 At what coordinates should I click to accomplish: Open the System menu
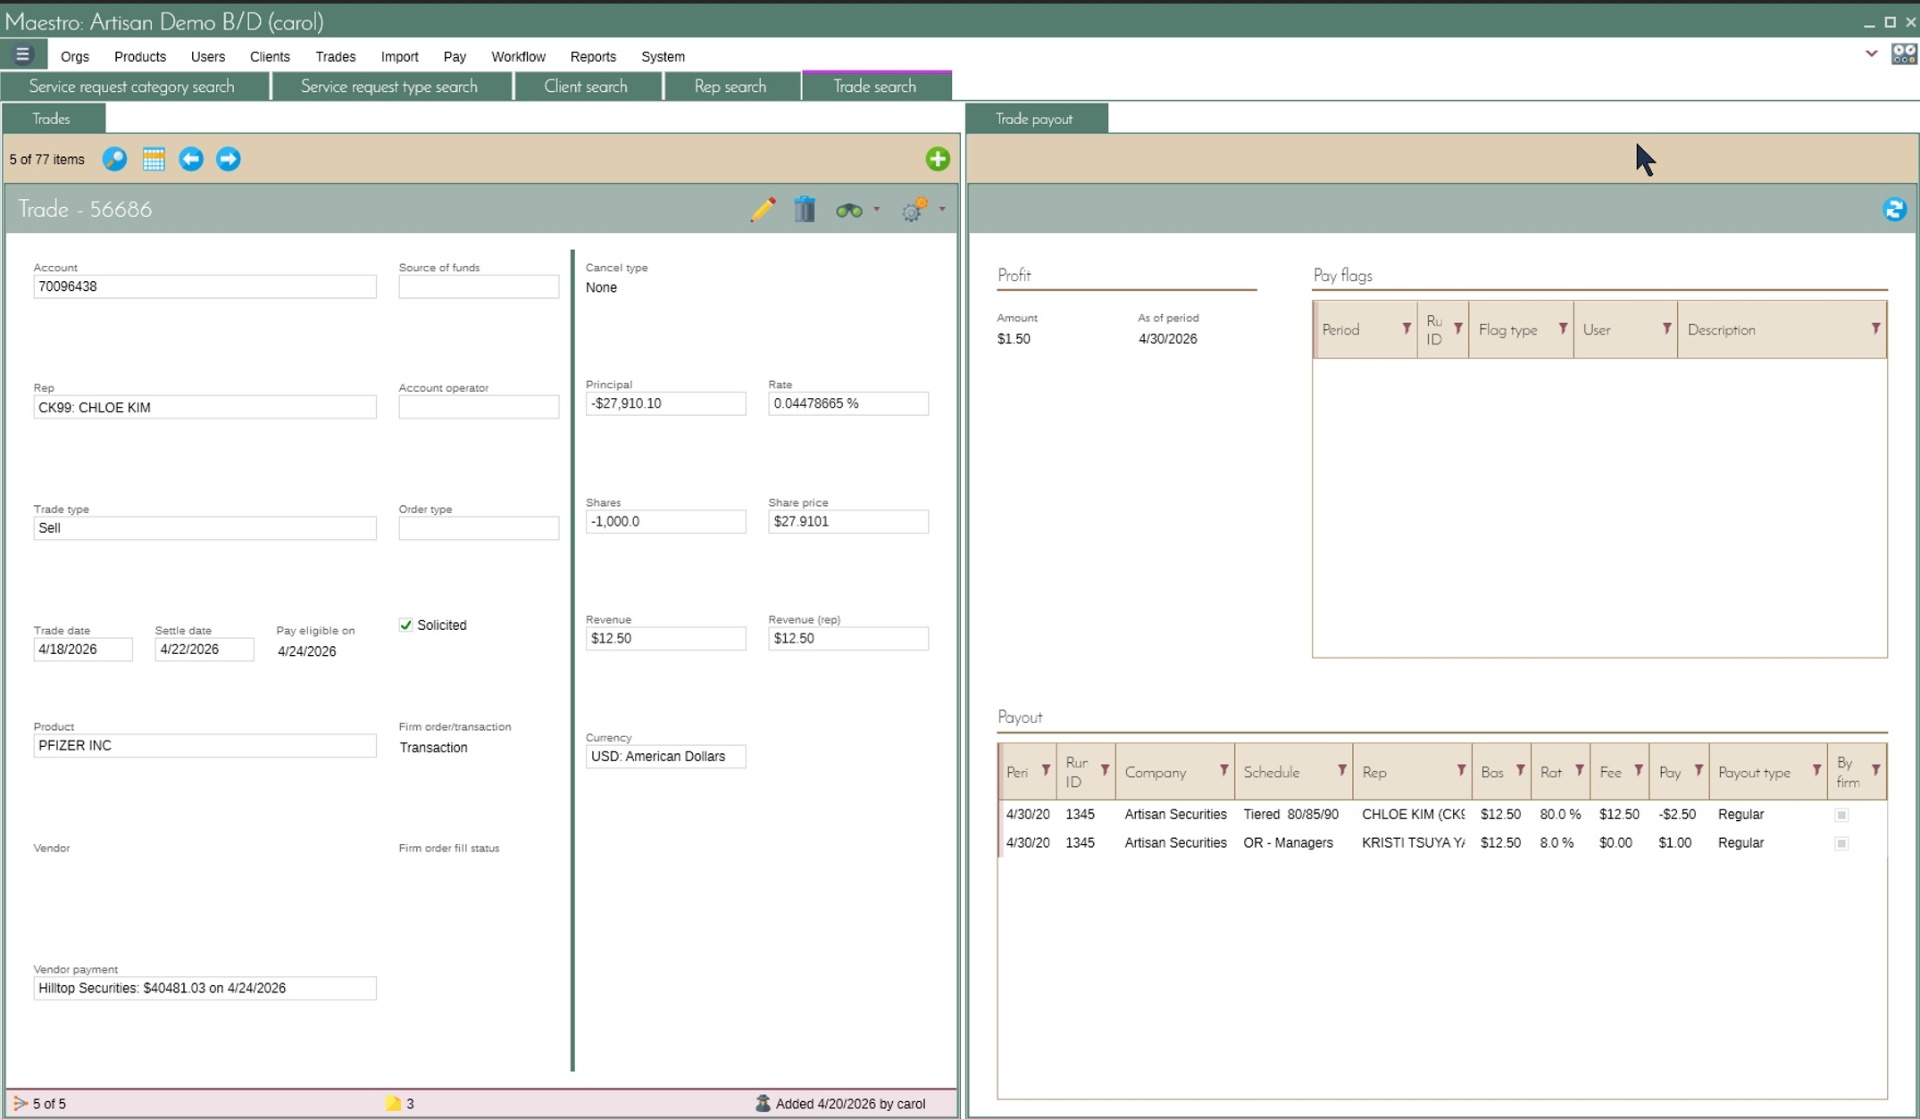(663, 57)
